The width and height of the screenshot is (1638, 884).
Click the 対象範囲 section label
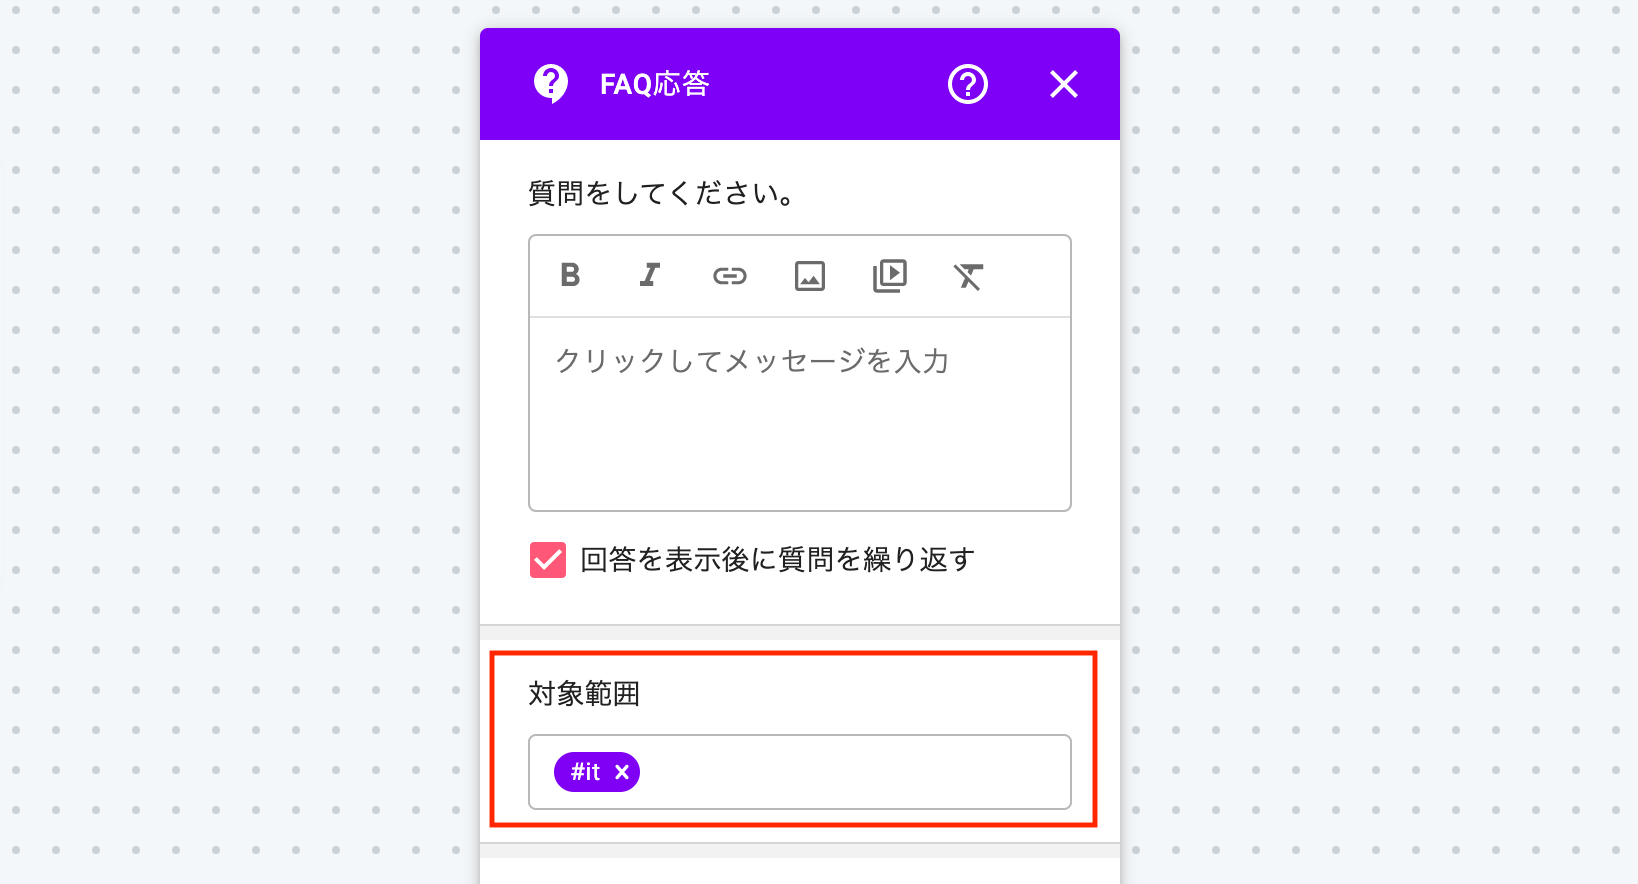[x=584, y=694]
